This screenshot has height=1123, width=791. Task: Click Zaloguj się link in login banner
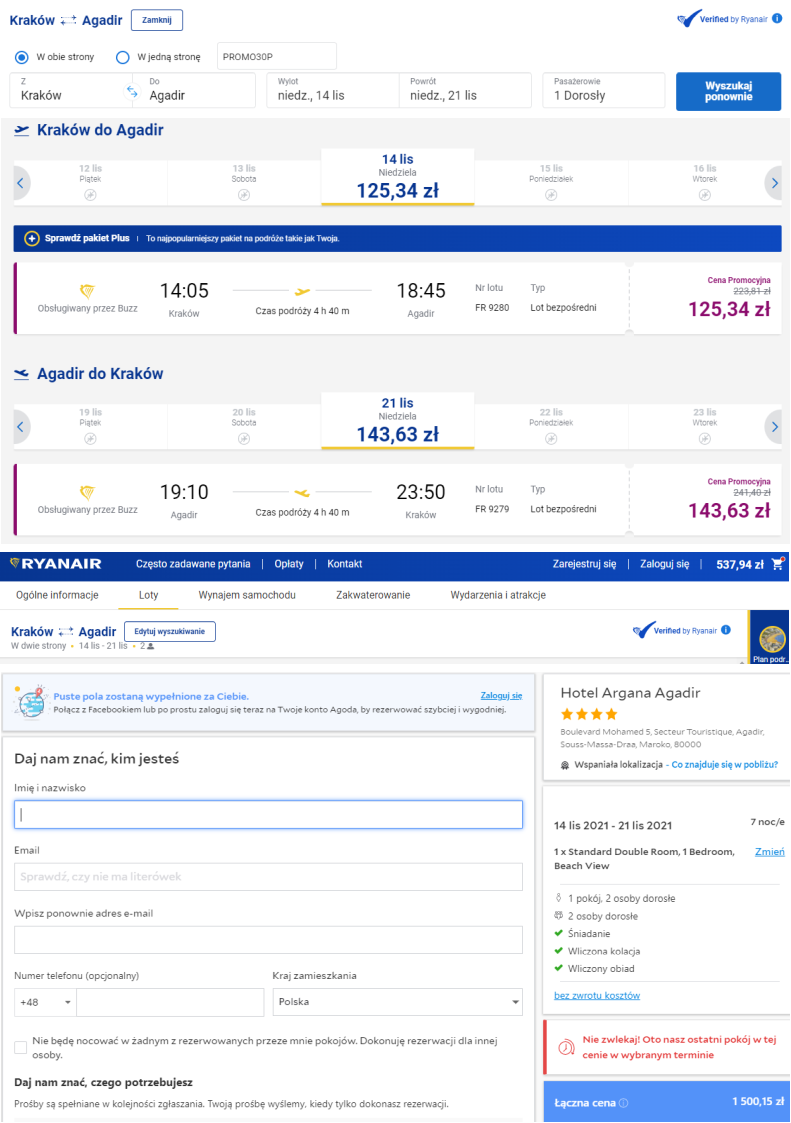tap(502, 695)
